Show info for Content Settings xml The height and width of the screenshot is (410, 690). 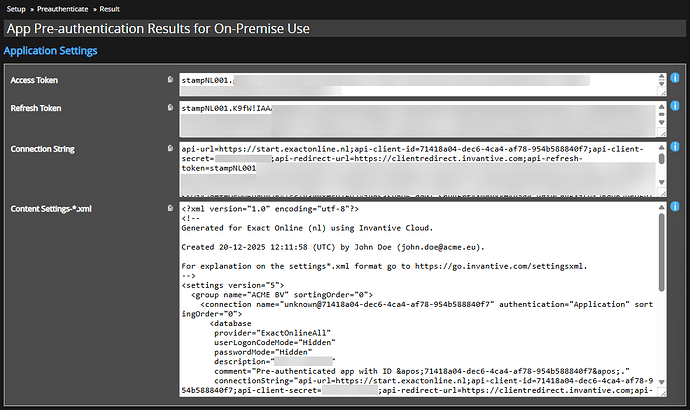click(676, 207)
